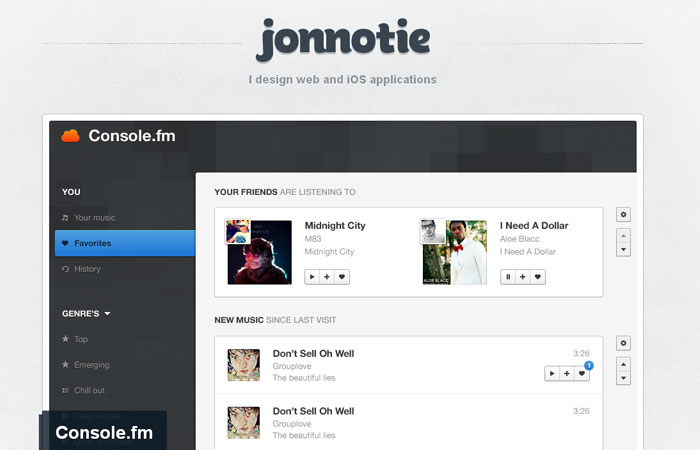Screen dimensions: 700x450
Task: Click the jonnotie site logo
Action: pyautogui.click(x=343, y=40)
